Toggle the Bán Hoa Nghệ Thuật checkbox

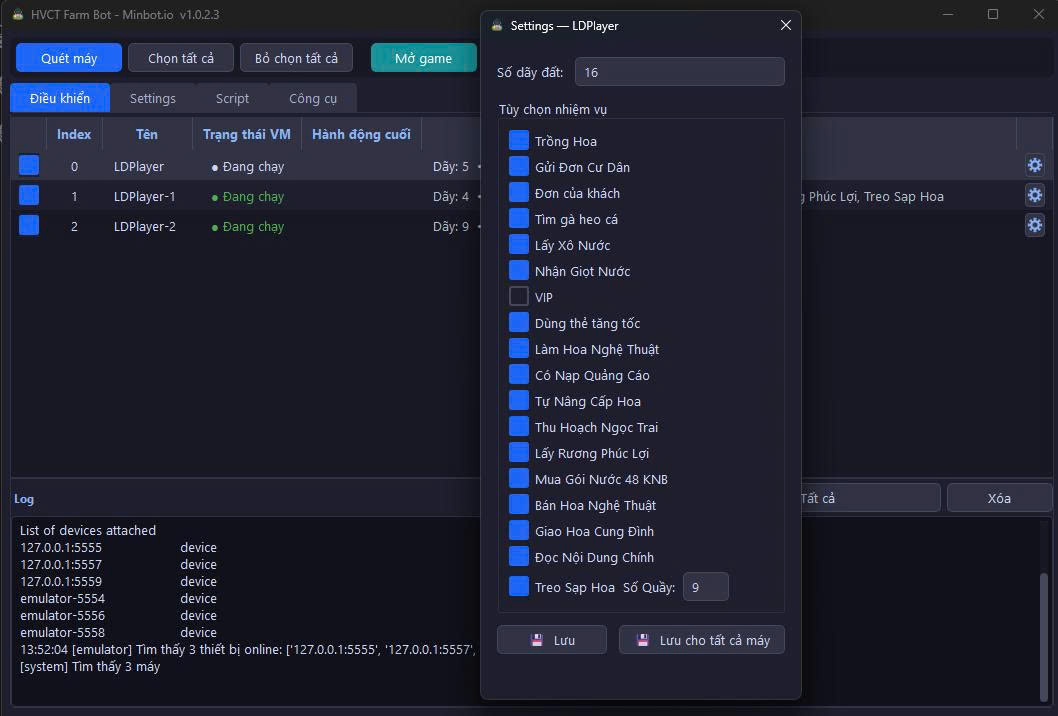tap(518, 504)
